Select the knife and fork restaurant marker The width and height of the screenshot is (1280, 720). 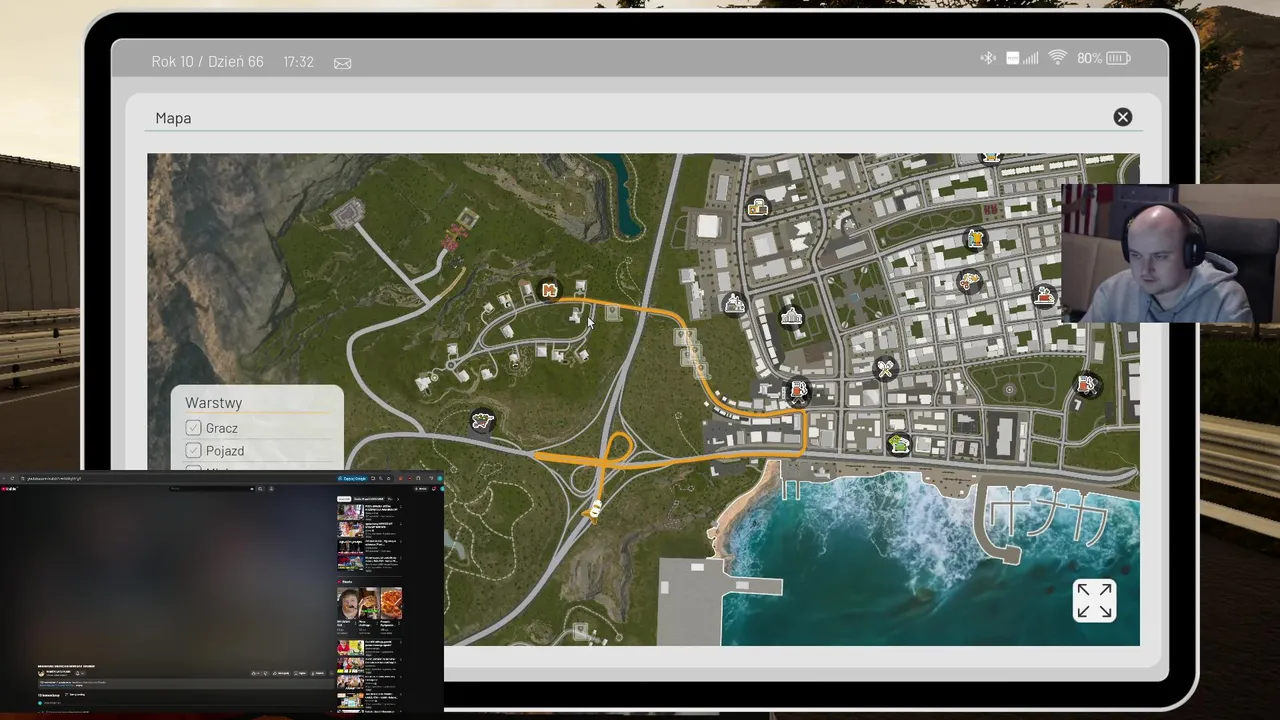(885, 369)
